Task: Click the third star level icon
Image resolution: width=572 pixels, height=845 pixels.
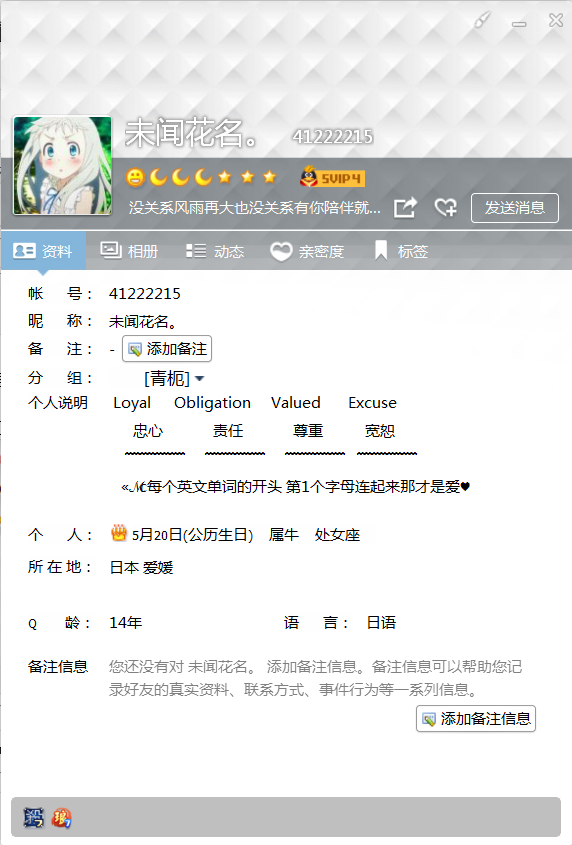Action: (x=270, y=177)
